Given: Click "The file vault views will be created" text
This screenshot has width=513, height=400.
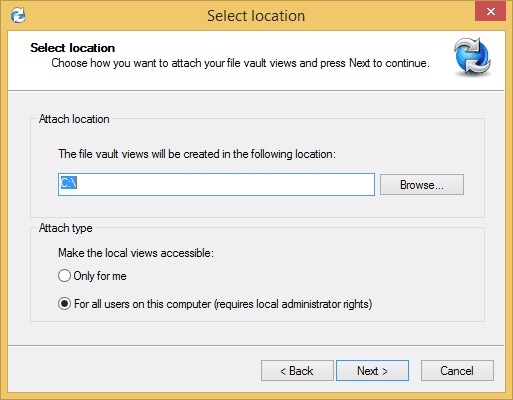Looking at the screenshot, I should click(x=197, y=154).
